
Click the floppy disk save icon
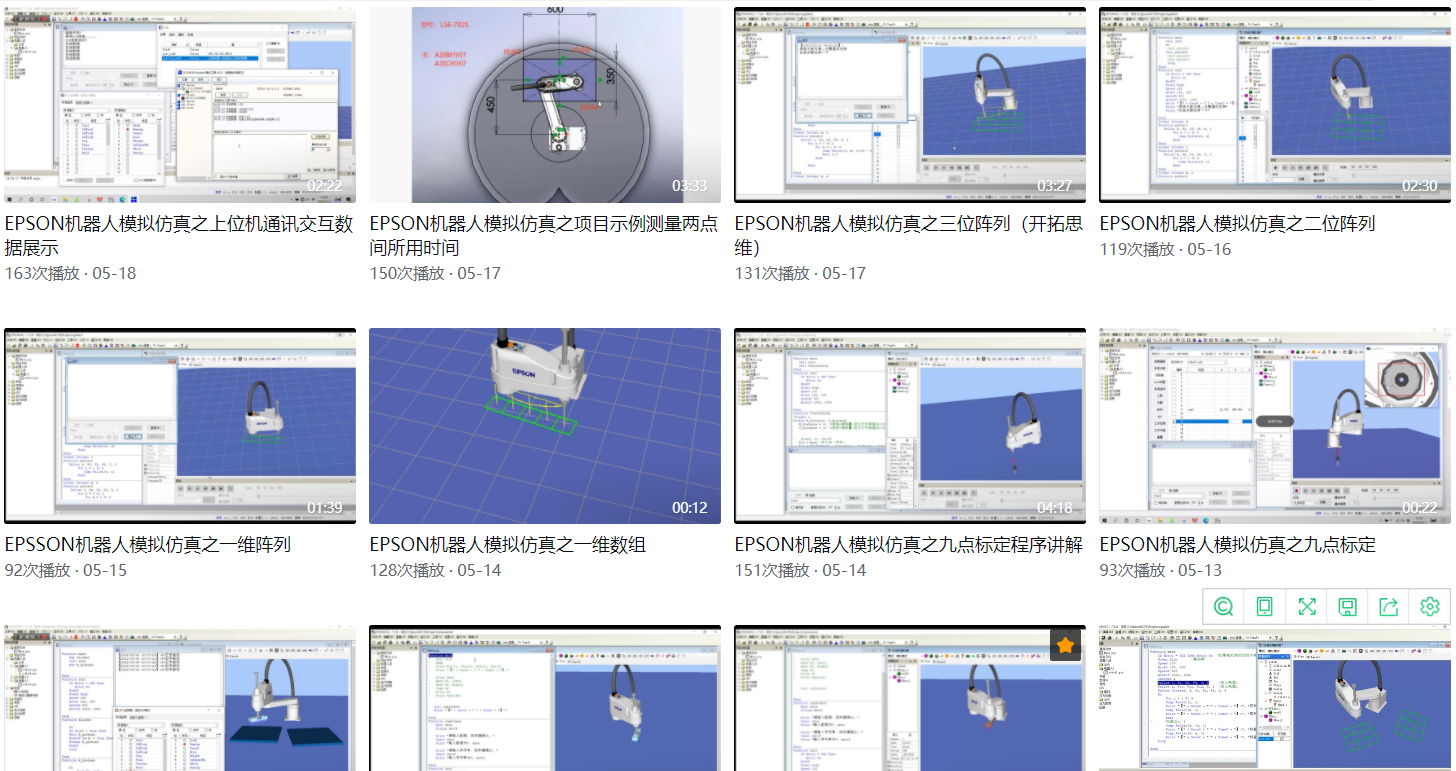[x=1347, y=606]
